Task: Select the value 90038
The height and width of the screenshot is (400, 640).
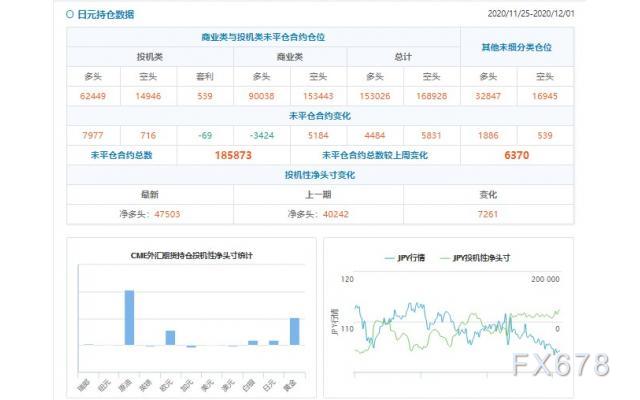Action: coord(261,96)
